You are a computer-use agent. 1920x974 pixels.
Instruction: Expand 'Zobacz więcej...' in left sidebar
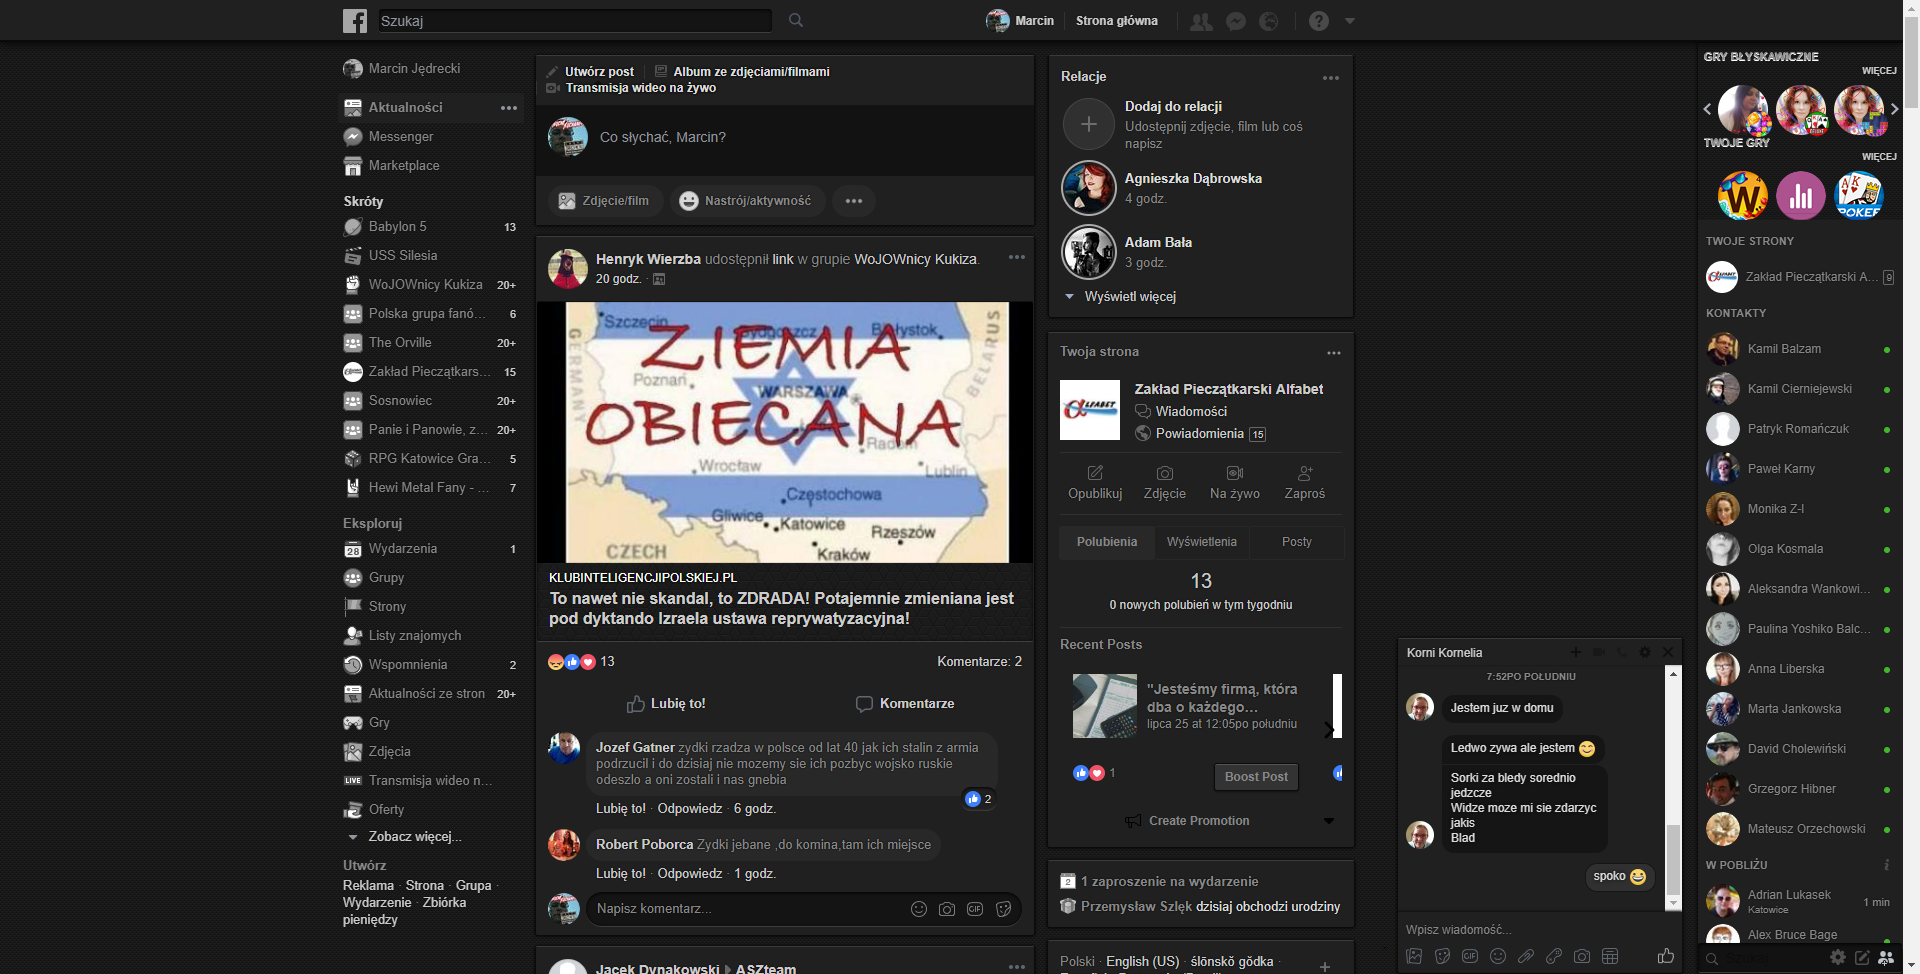pyautogui.click(x=414, y=837)
